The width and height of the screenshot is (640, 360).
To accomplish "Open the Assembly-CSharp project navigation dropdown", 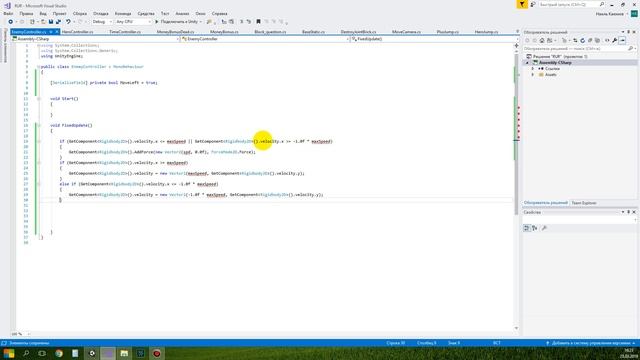I will [95, 39].
